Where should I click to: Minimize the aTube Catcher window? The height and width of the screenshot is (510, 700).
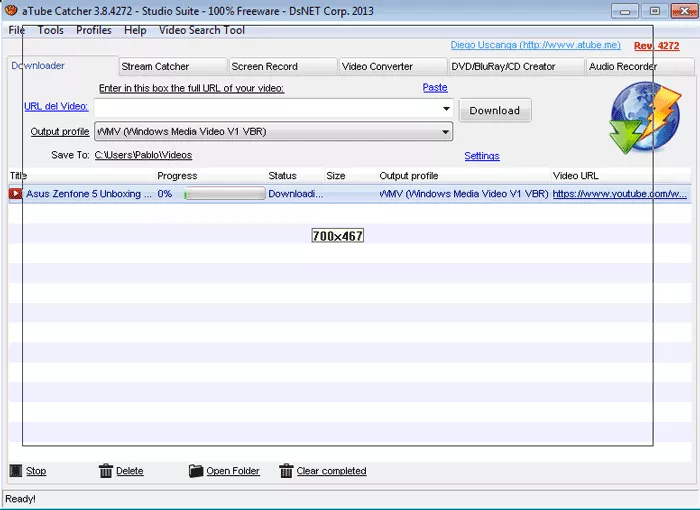pyautogui.click(x=625, y=11)
